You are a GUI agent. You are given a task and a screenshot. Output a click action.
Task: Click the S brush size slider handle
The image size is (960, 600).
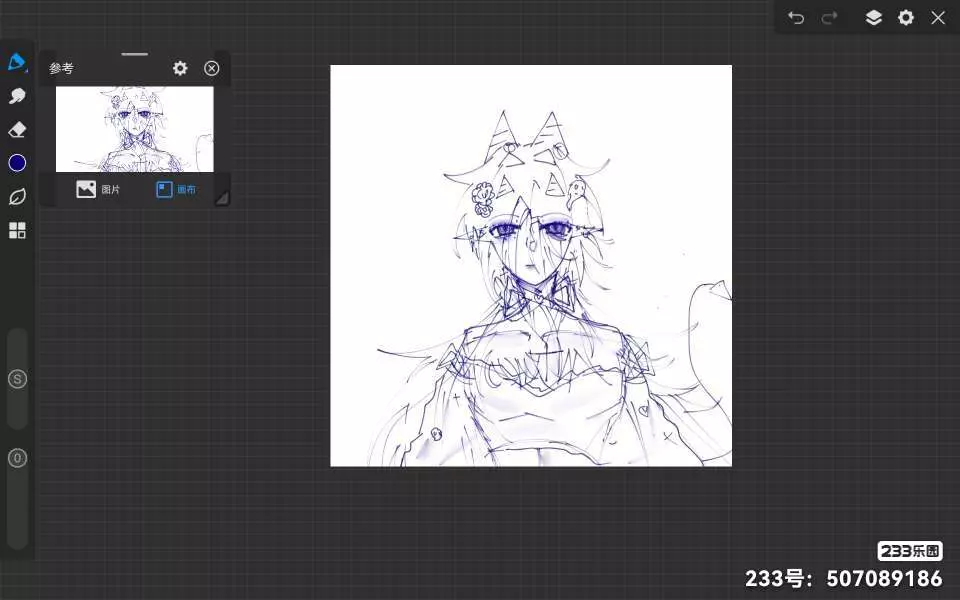point(17,379)
